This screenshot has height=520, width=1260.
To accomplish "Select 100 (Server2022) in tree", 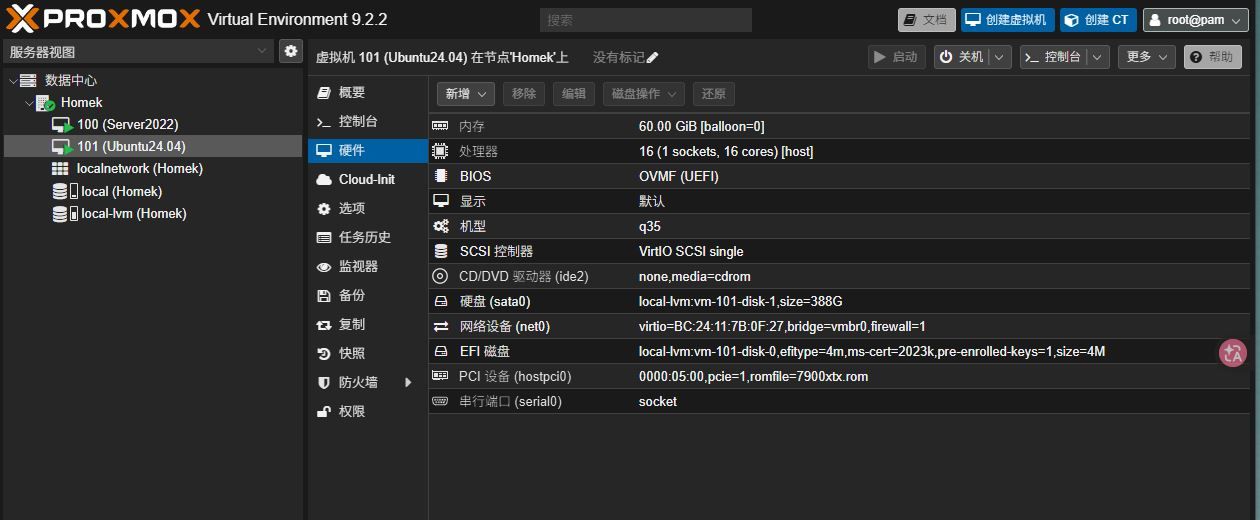I will [128, 125].
